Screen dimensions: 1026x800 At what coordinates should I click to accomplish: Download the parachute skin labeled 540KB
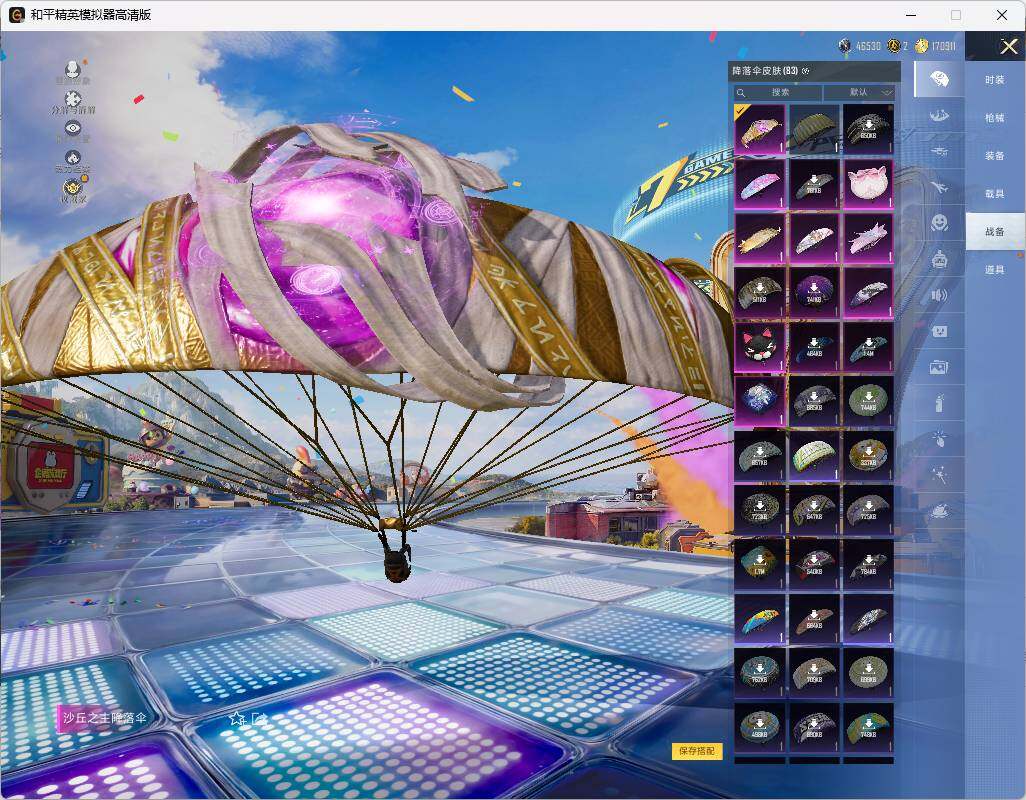pyautogui.click(x=813, y=563)
